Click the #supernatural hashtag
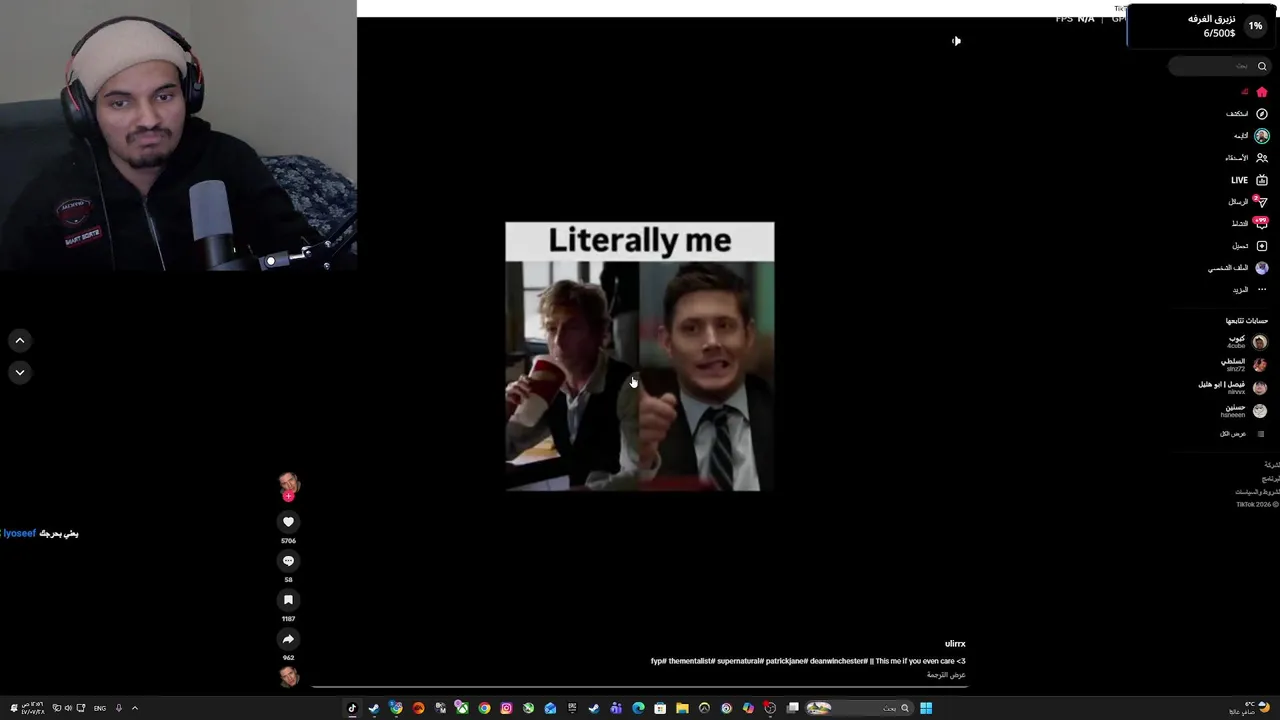Screen dimensions: 1280x720 coord(739,661)
